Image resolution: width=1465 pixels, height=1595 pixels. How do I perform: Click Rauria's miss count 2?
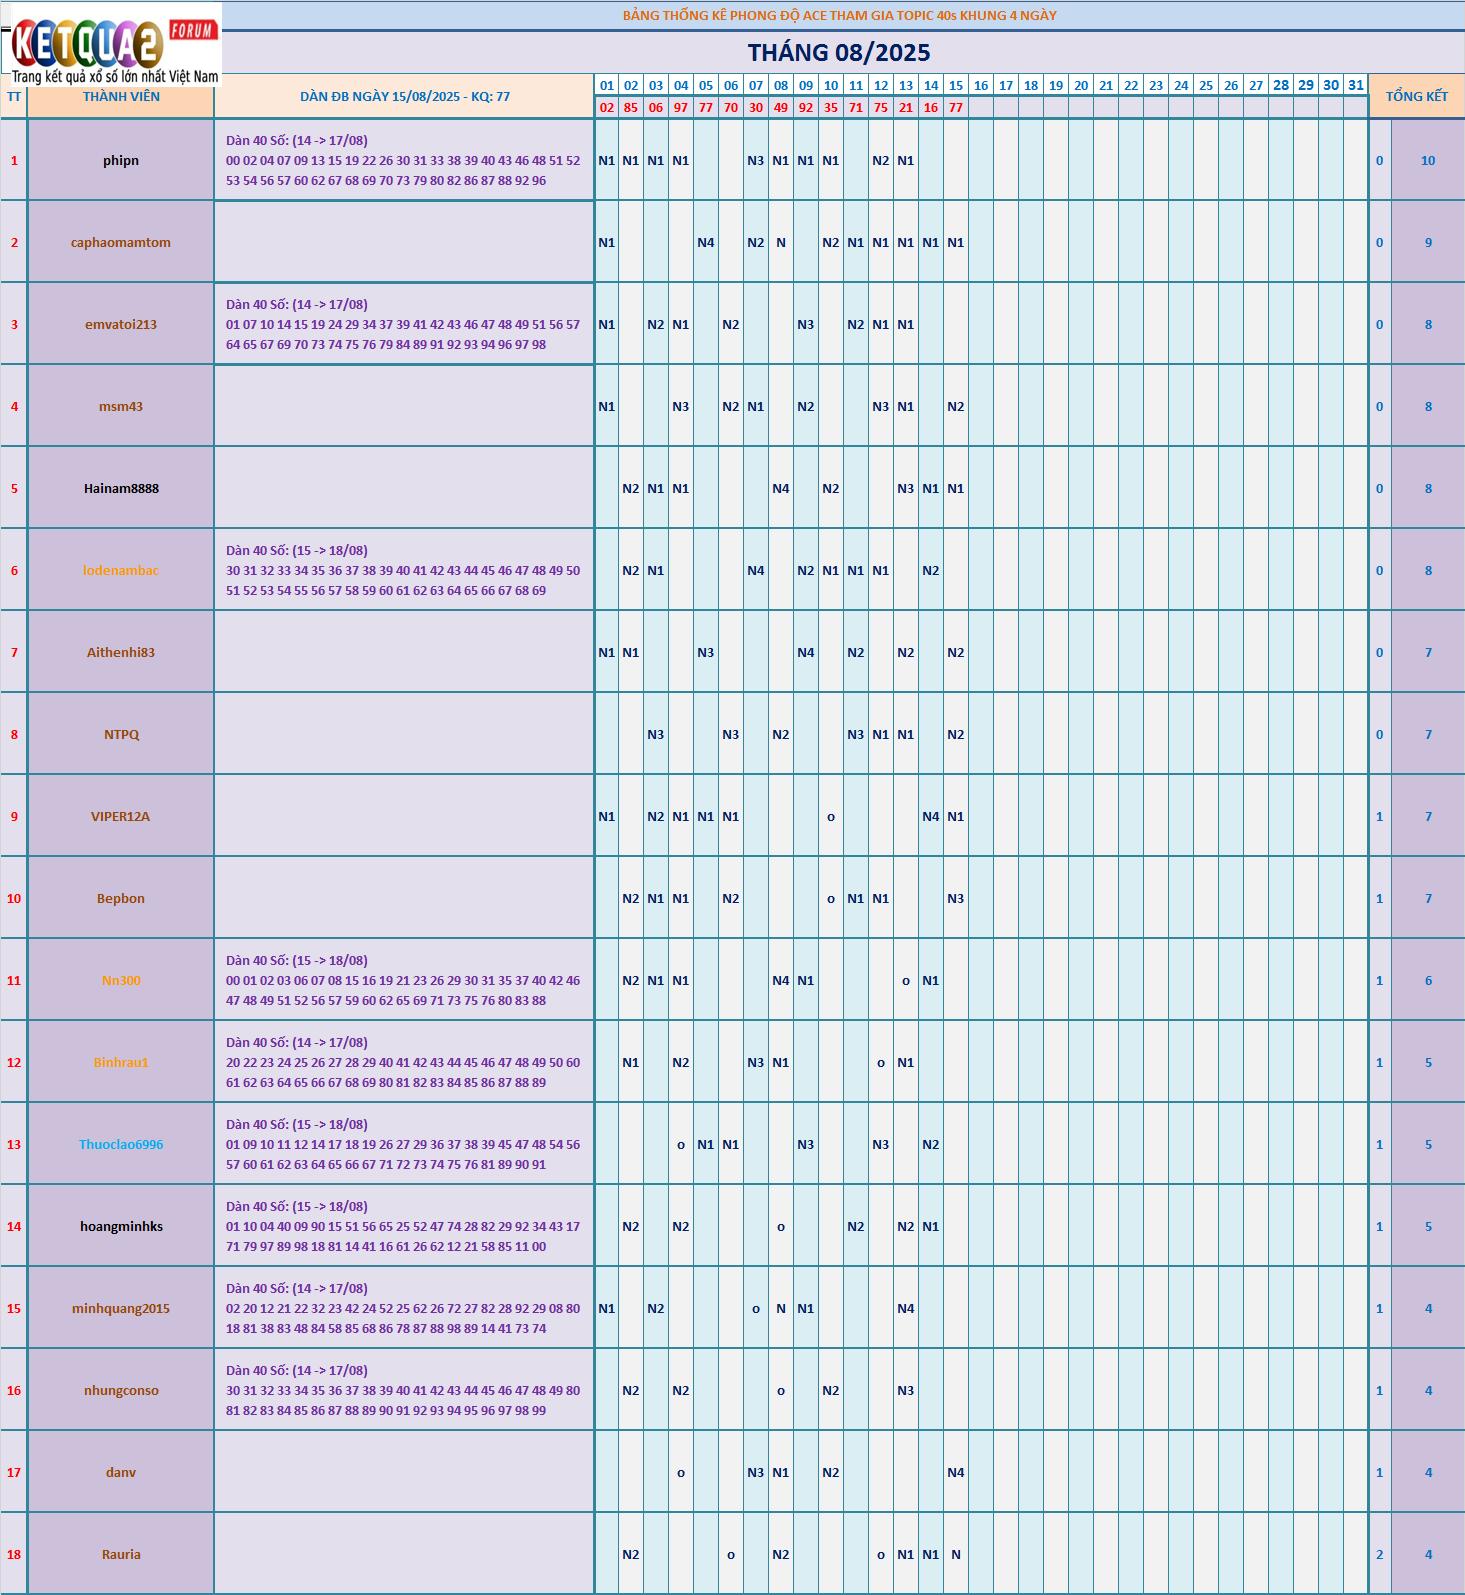[x=1380, y=1555]
